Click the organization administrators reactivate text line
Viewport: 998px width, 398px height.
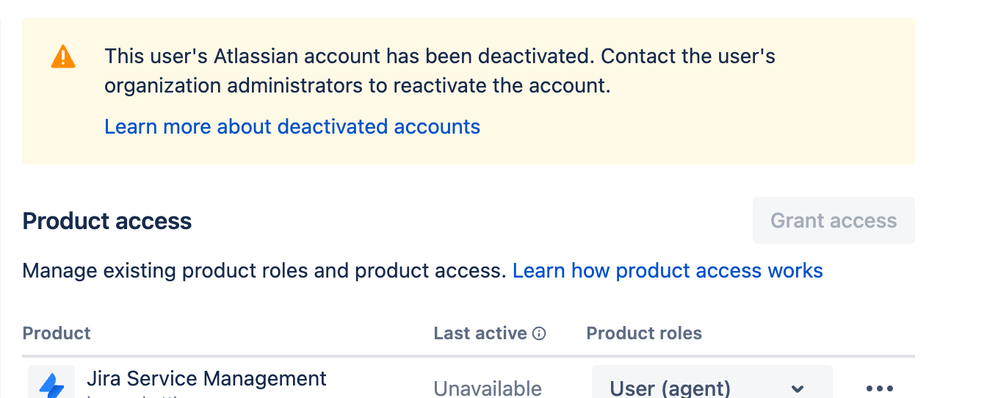click(x=358, y=86)
